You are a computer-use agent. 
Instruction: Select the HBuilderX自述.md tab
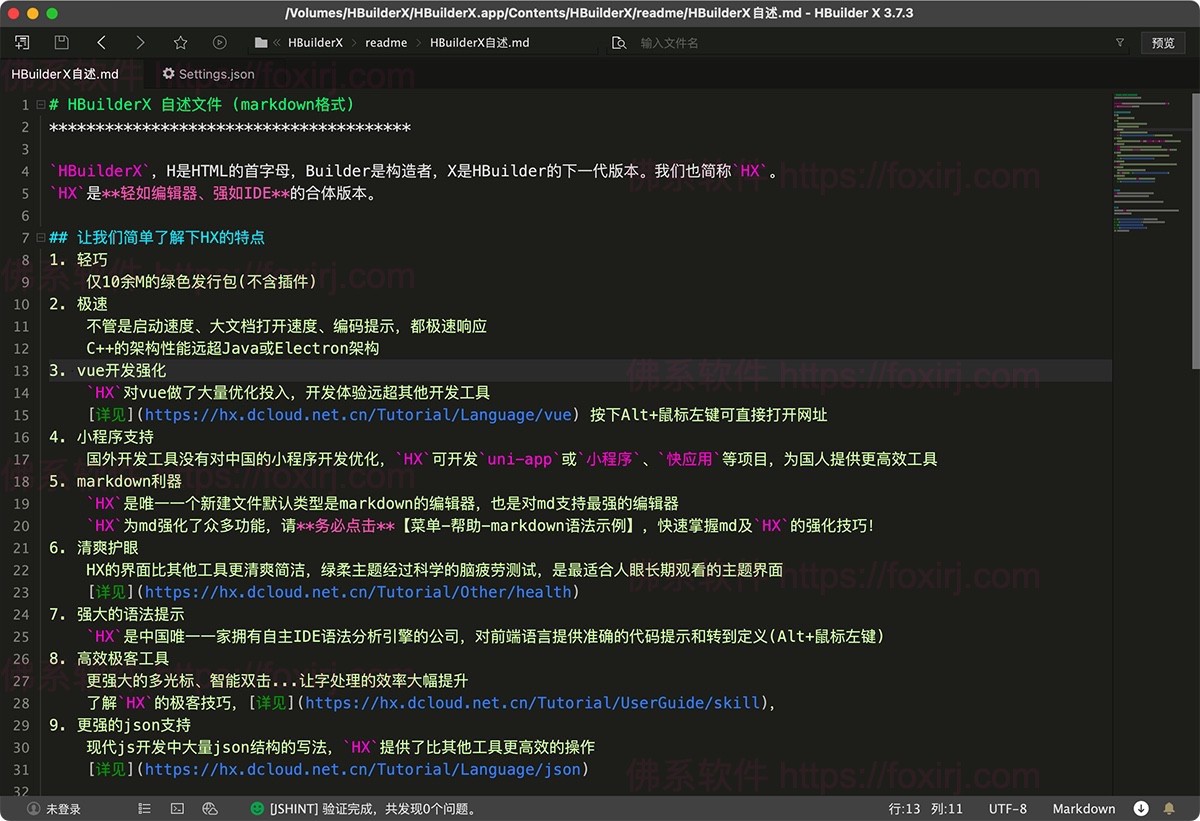pos(65,74)
